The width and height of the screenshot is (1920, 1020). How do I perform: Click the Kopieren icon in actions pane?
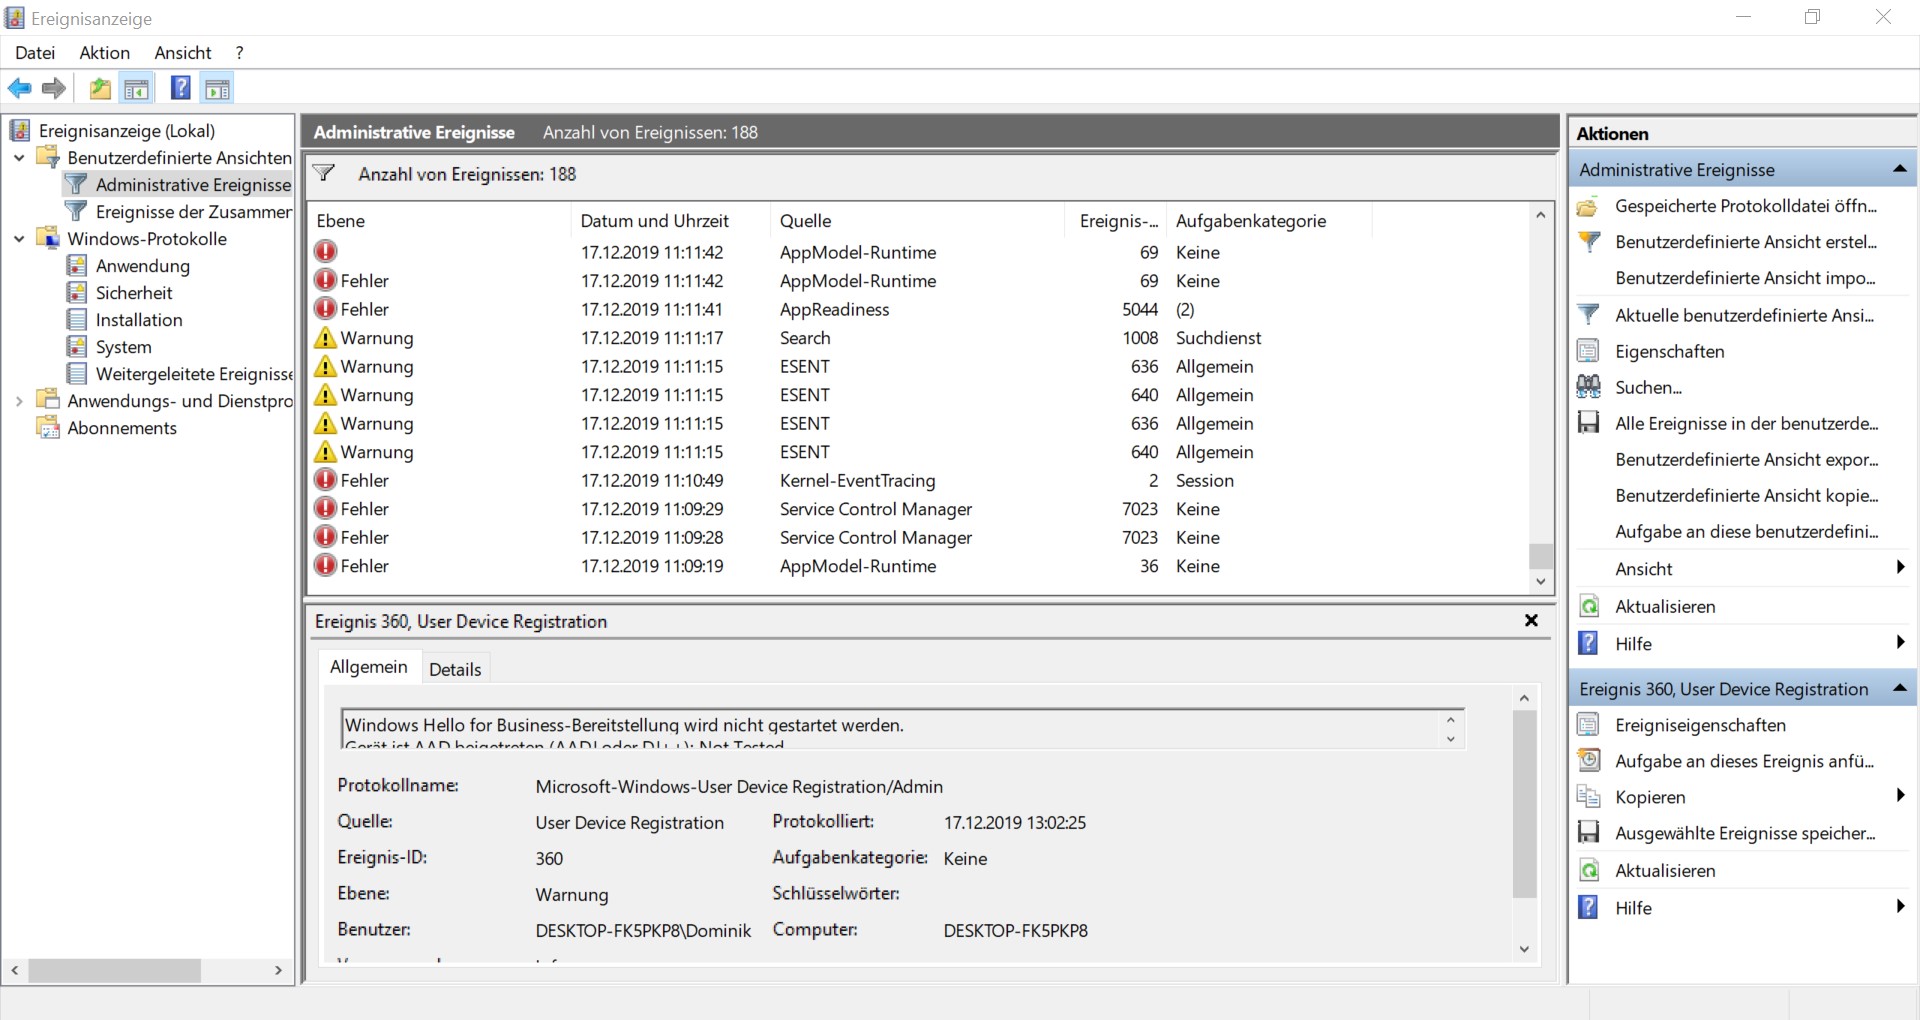[x=1588, y=797]
